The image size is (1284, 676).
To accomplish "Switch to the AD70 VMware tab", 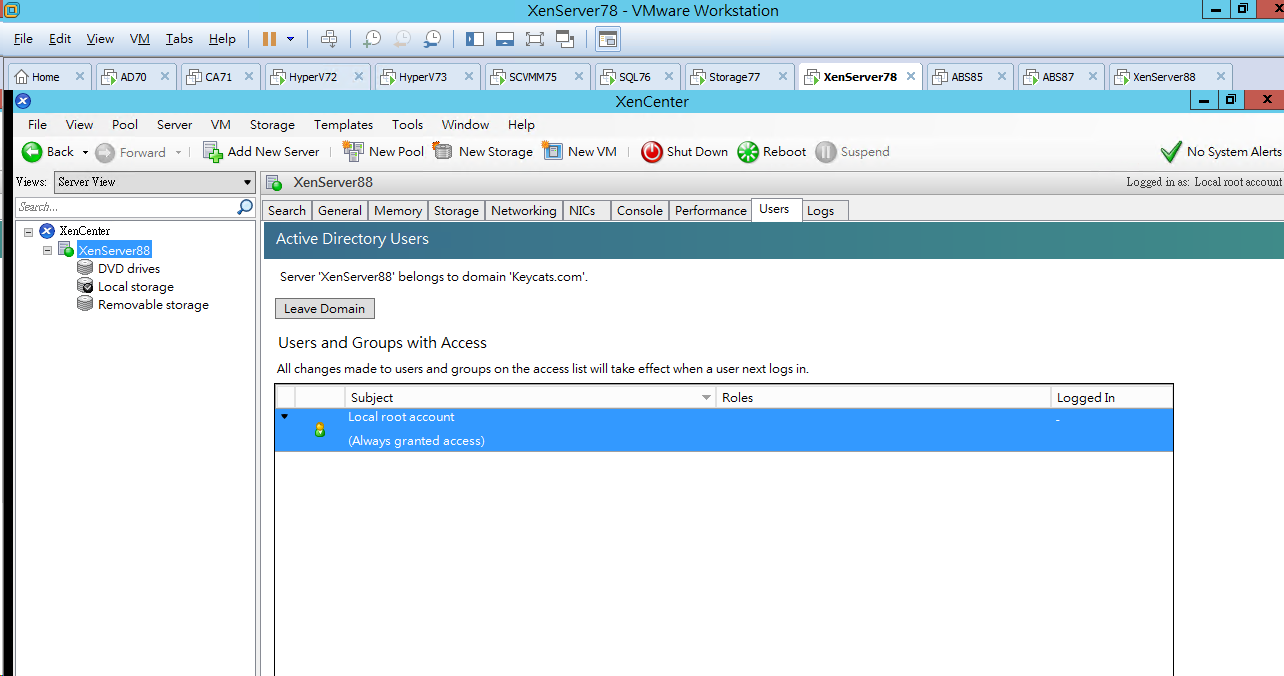I will pos(134,77).
